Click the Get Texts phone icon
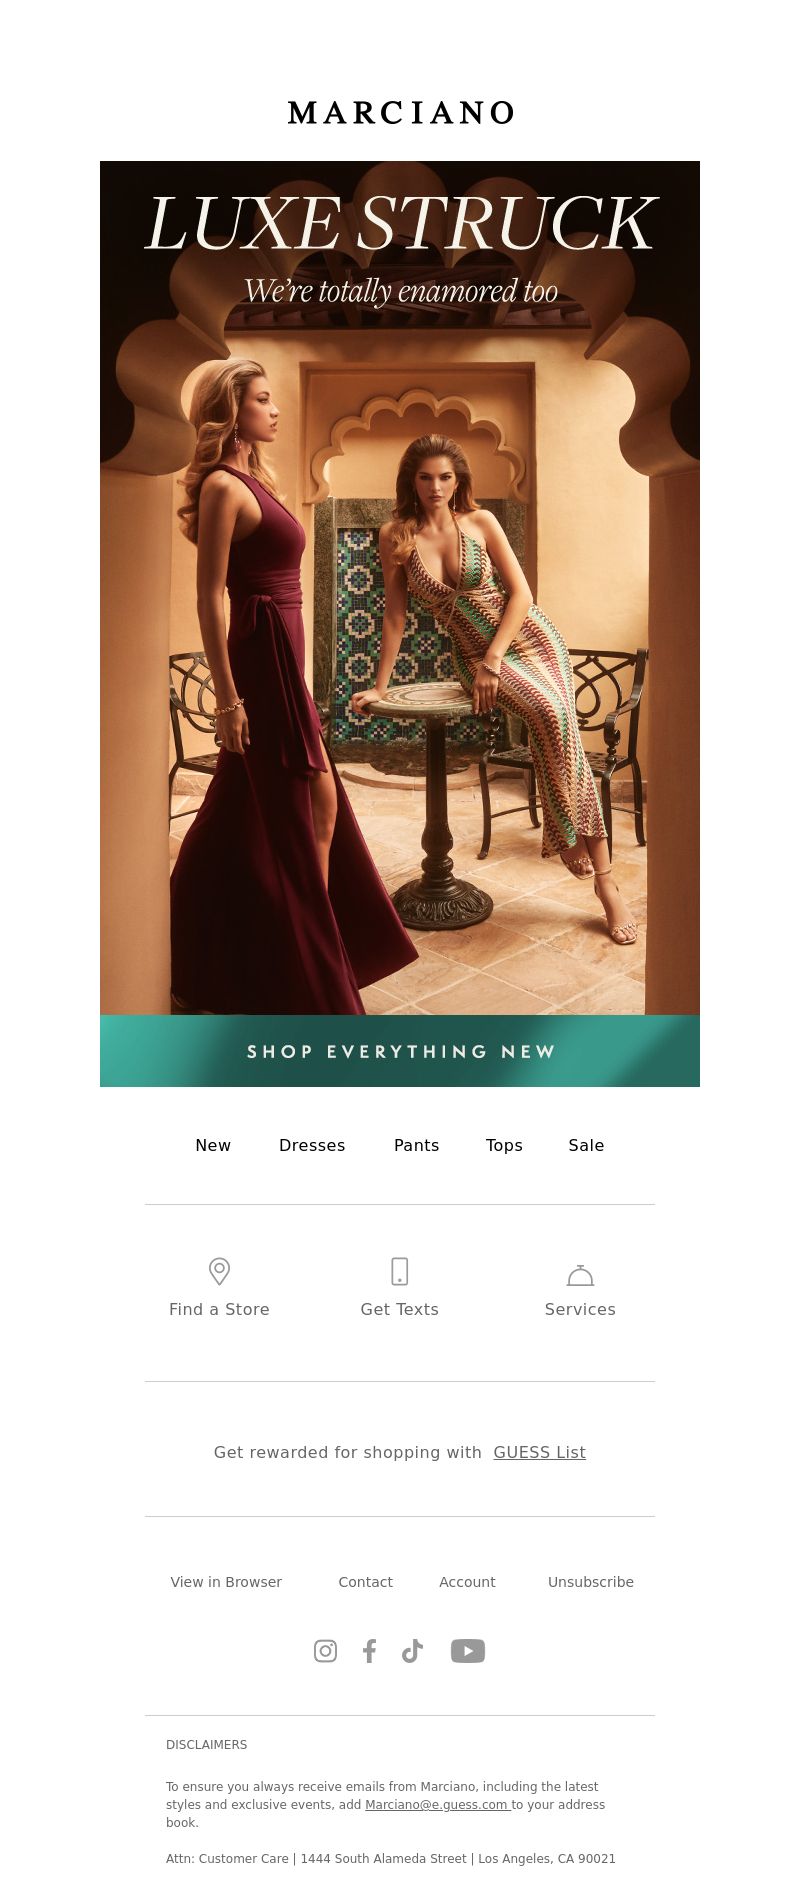Viewport: 800px width, 1888px height. (x=399, y=1271)
